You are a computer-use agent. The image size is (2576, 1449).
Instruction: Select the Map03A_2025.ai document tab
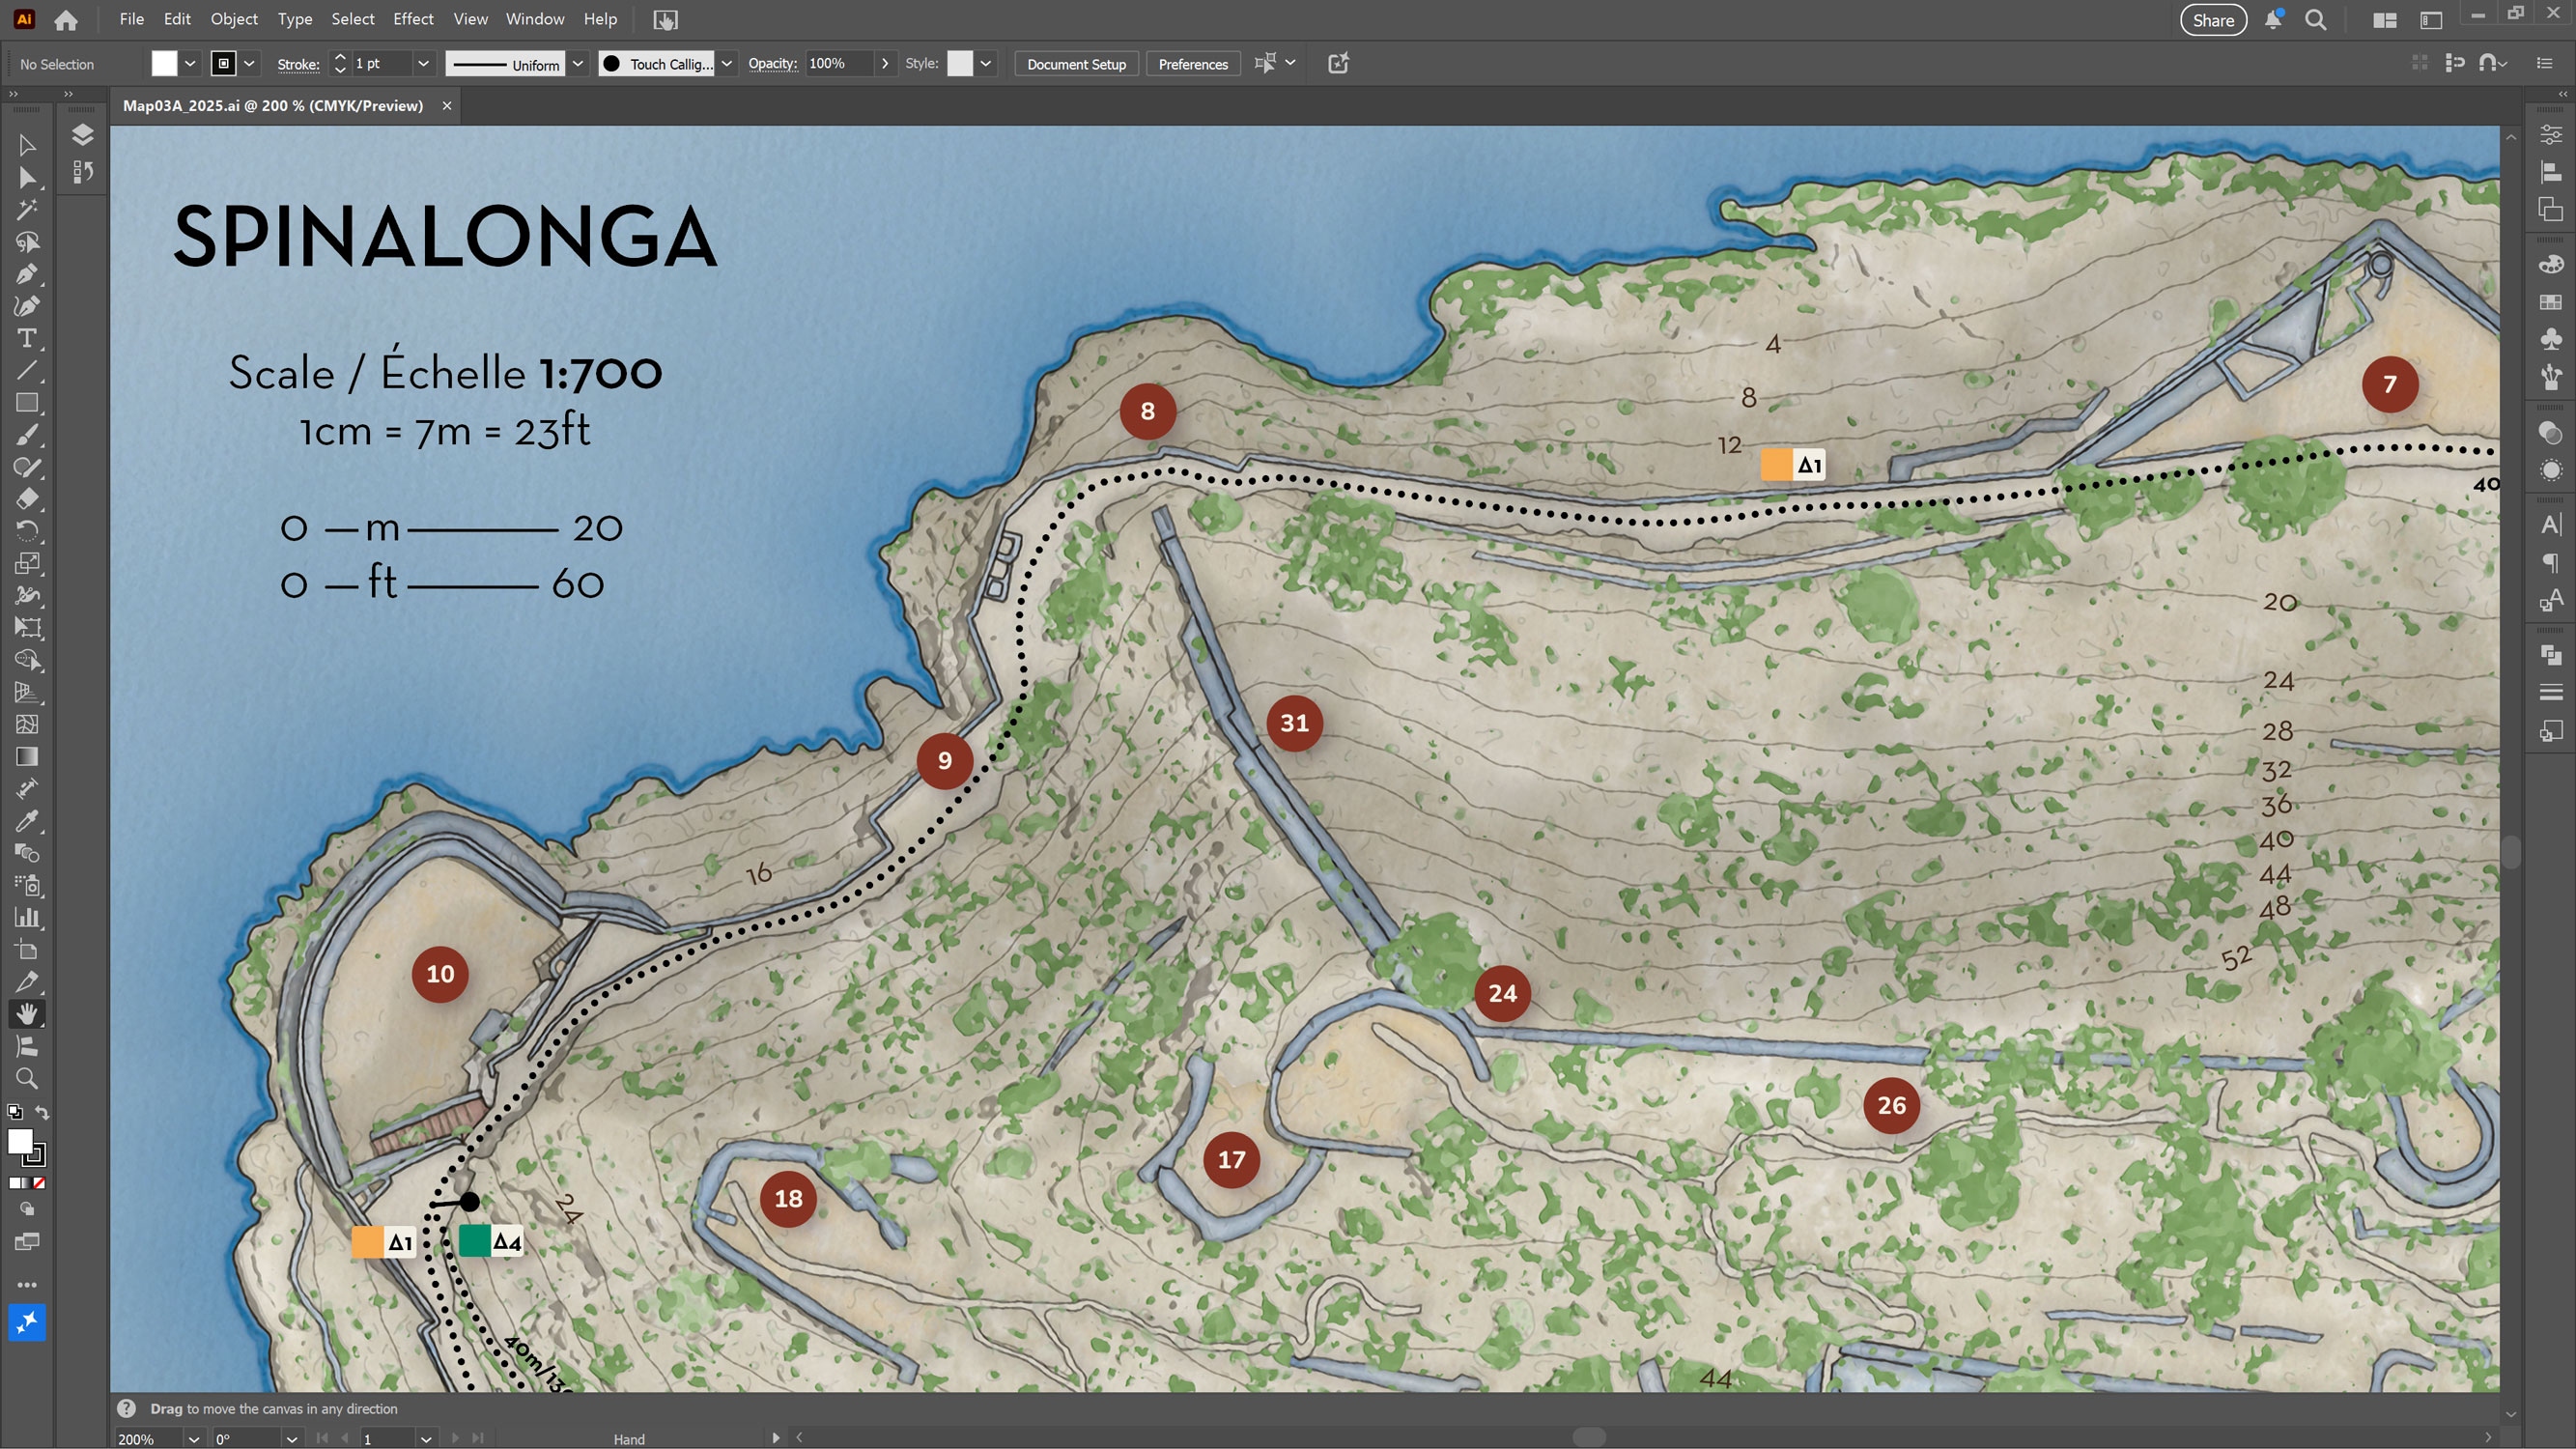click(x=270, y=105)
